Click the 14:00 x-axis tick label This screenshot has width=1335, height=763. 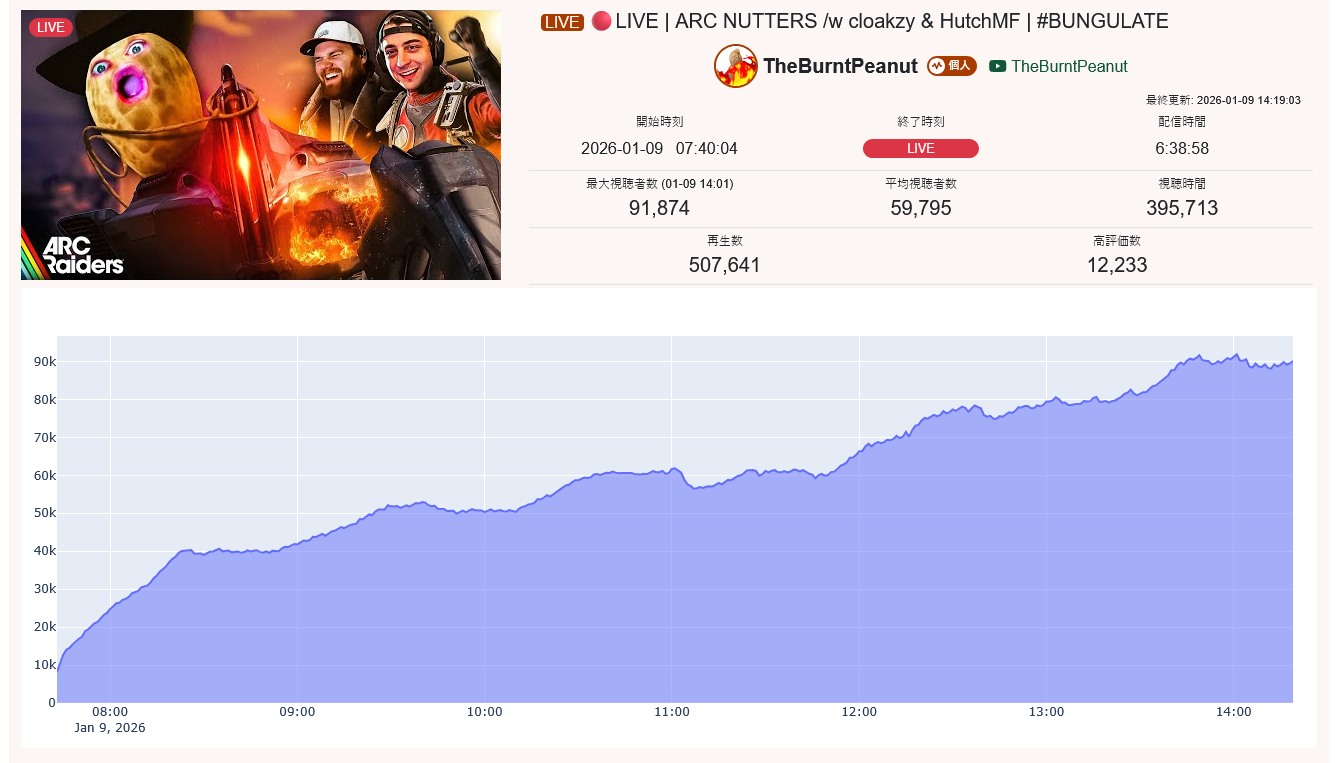(1233, 712)
